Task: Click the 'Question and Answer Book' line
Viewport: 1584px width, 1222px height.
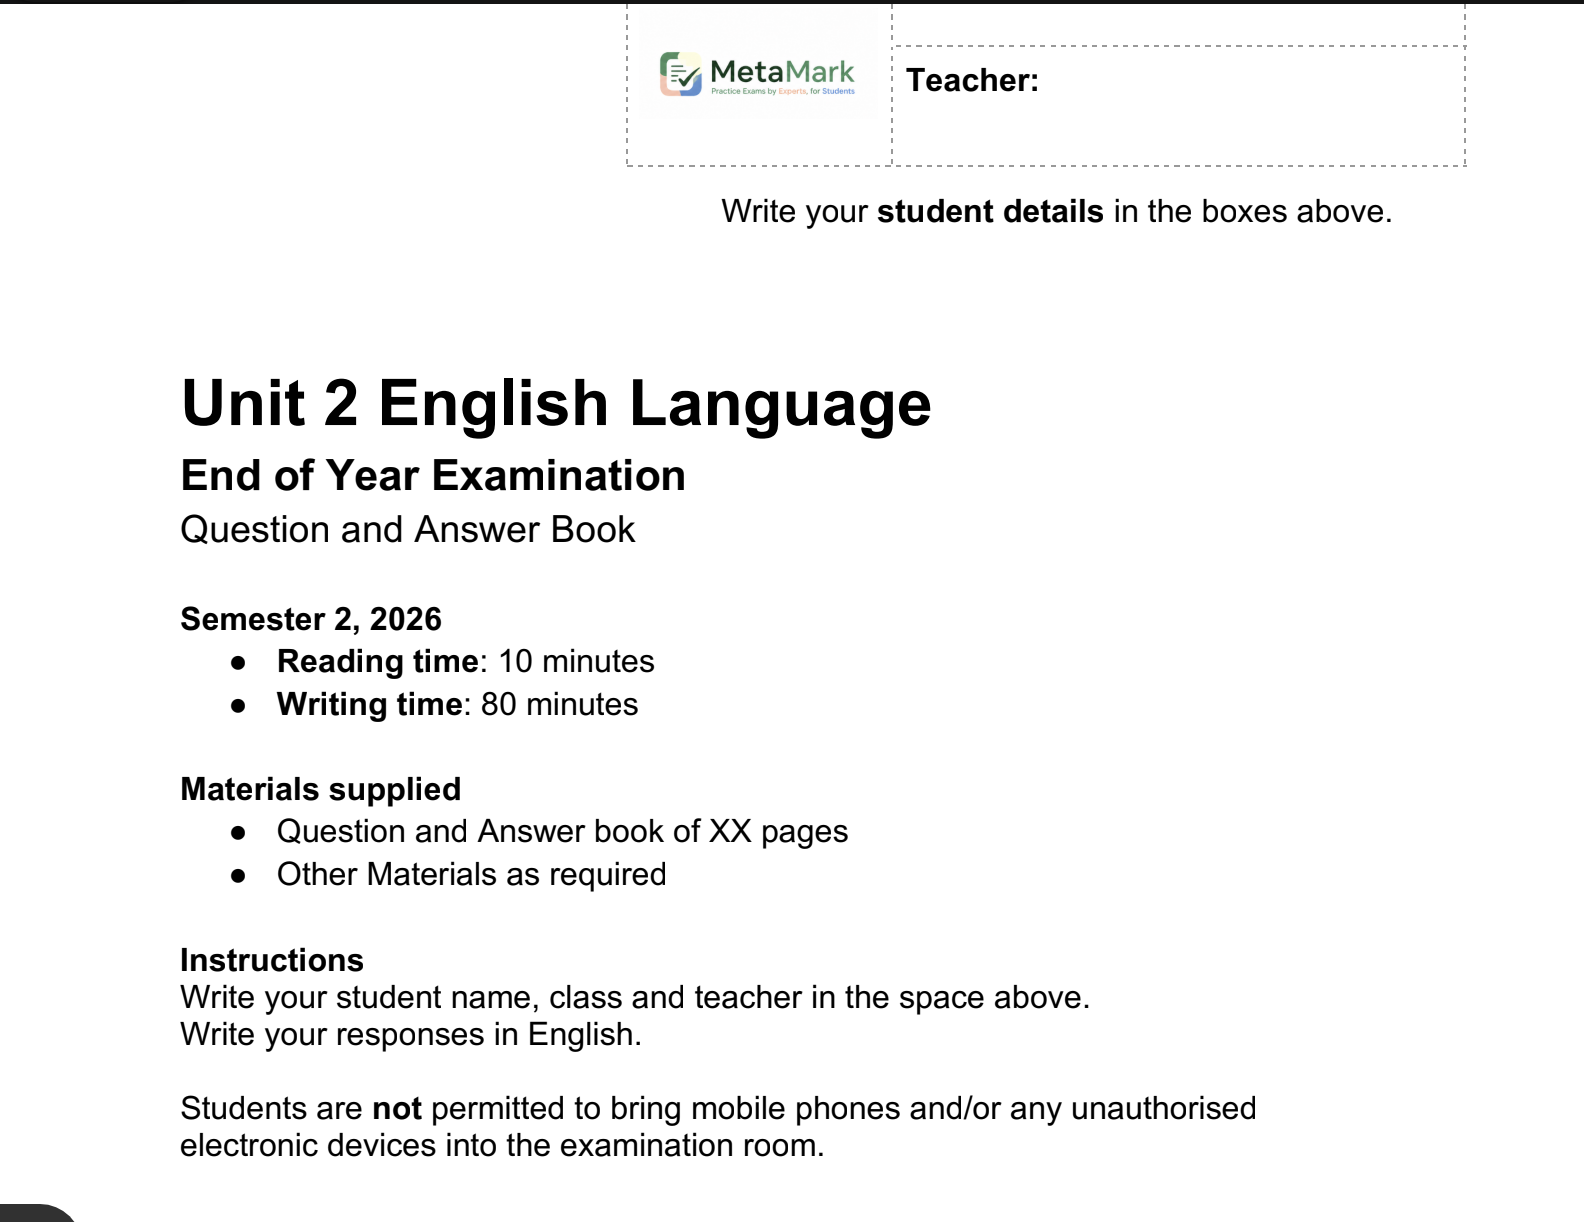Action: point(408,530)
